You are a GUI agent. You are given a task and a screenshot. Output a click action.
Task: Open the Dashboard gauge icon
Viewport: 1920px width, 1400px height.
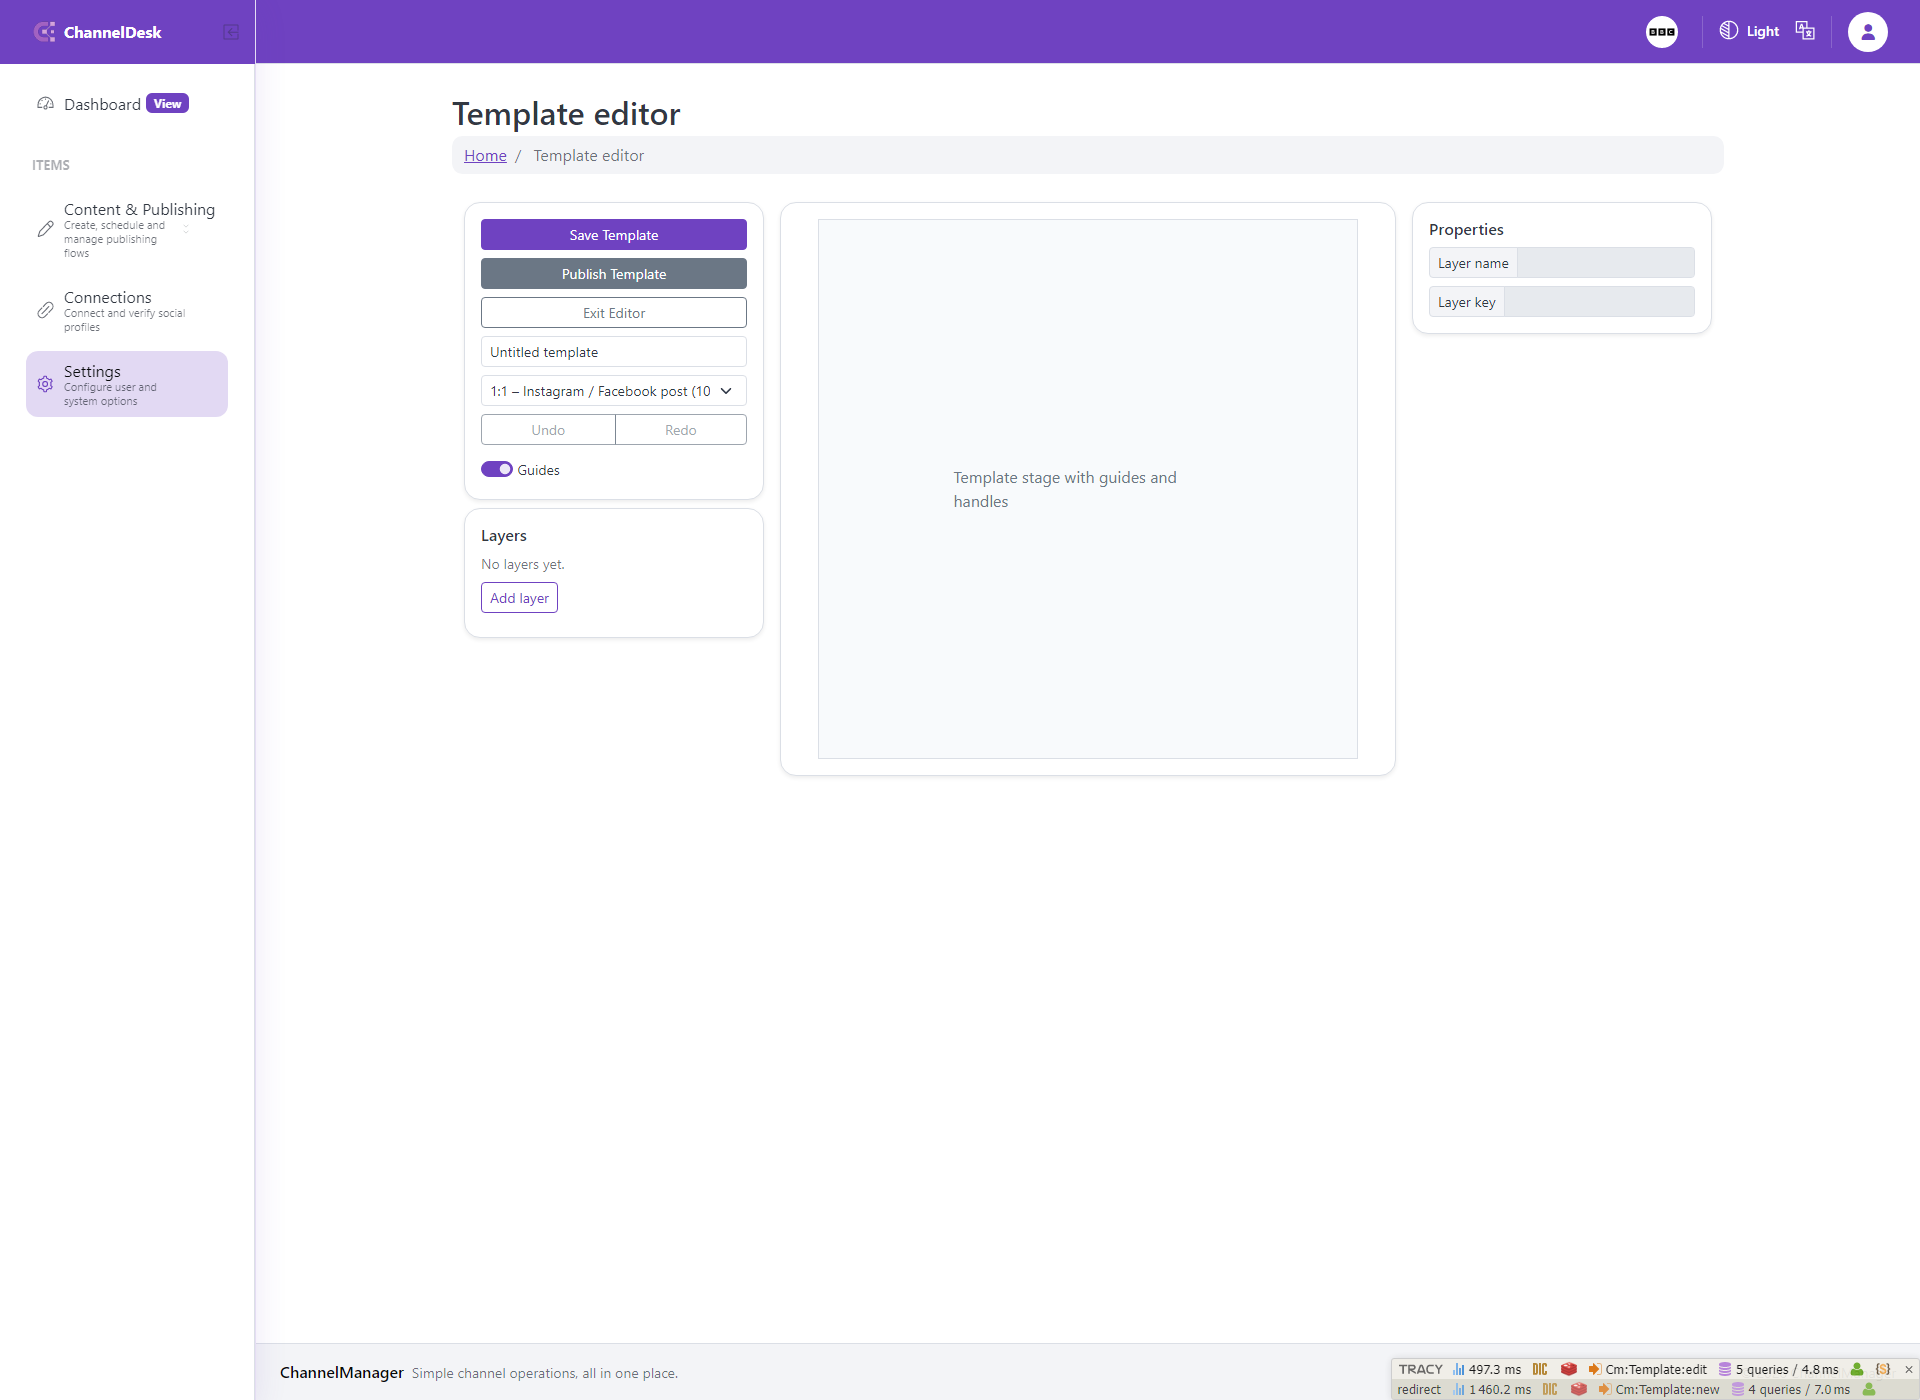[x=45, y=104]
